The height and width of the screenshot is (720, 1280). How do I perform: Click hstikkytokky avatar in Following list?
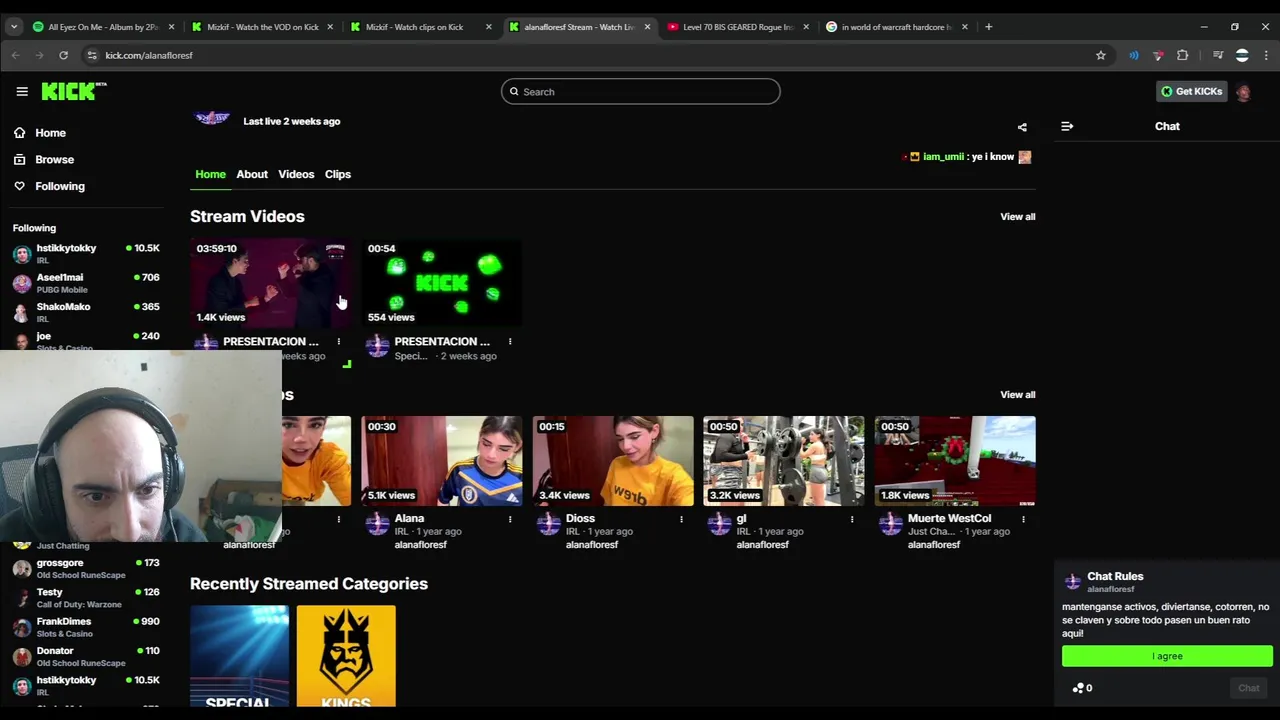click(x=22, y=254)
